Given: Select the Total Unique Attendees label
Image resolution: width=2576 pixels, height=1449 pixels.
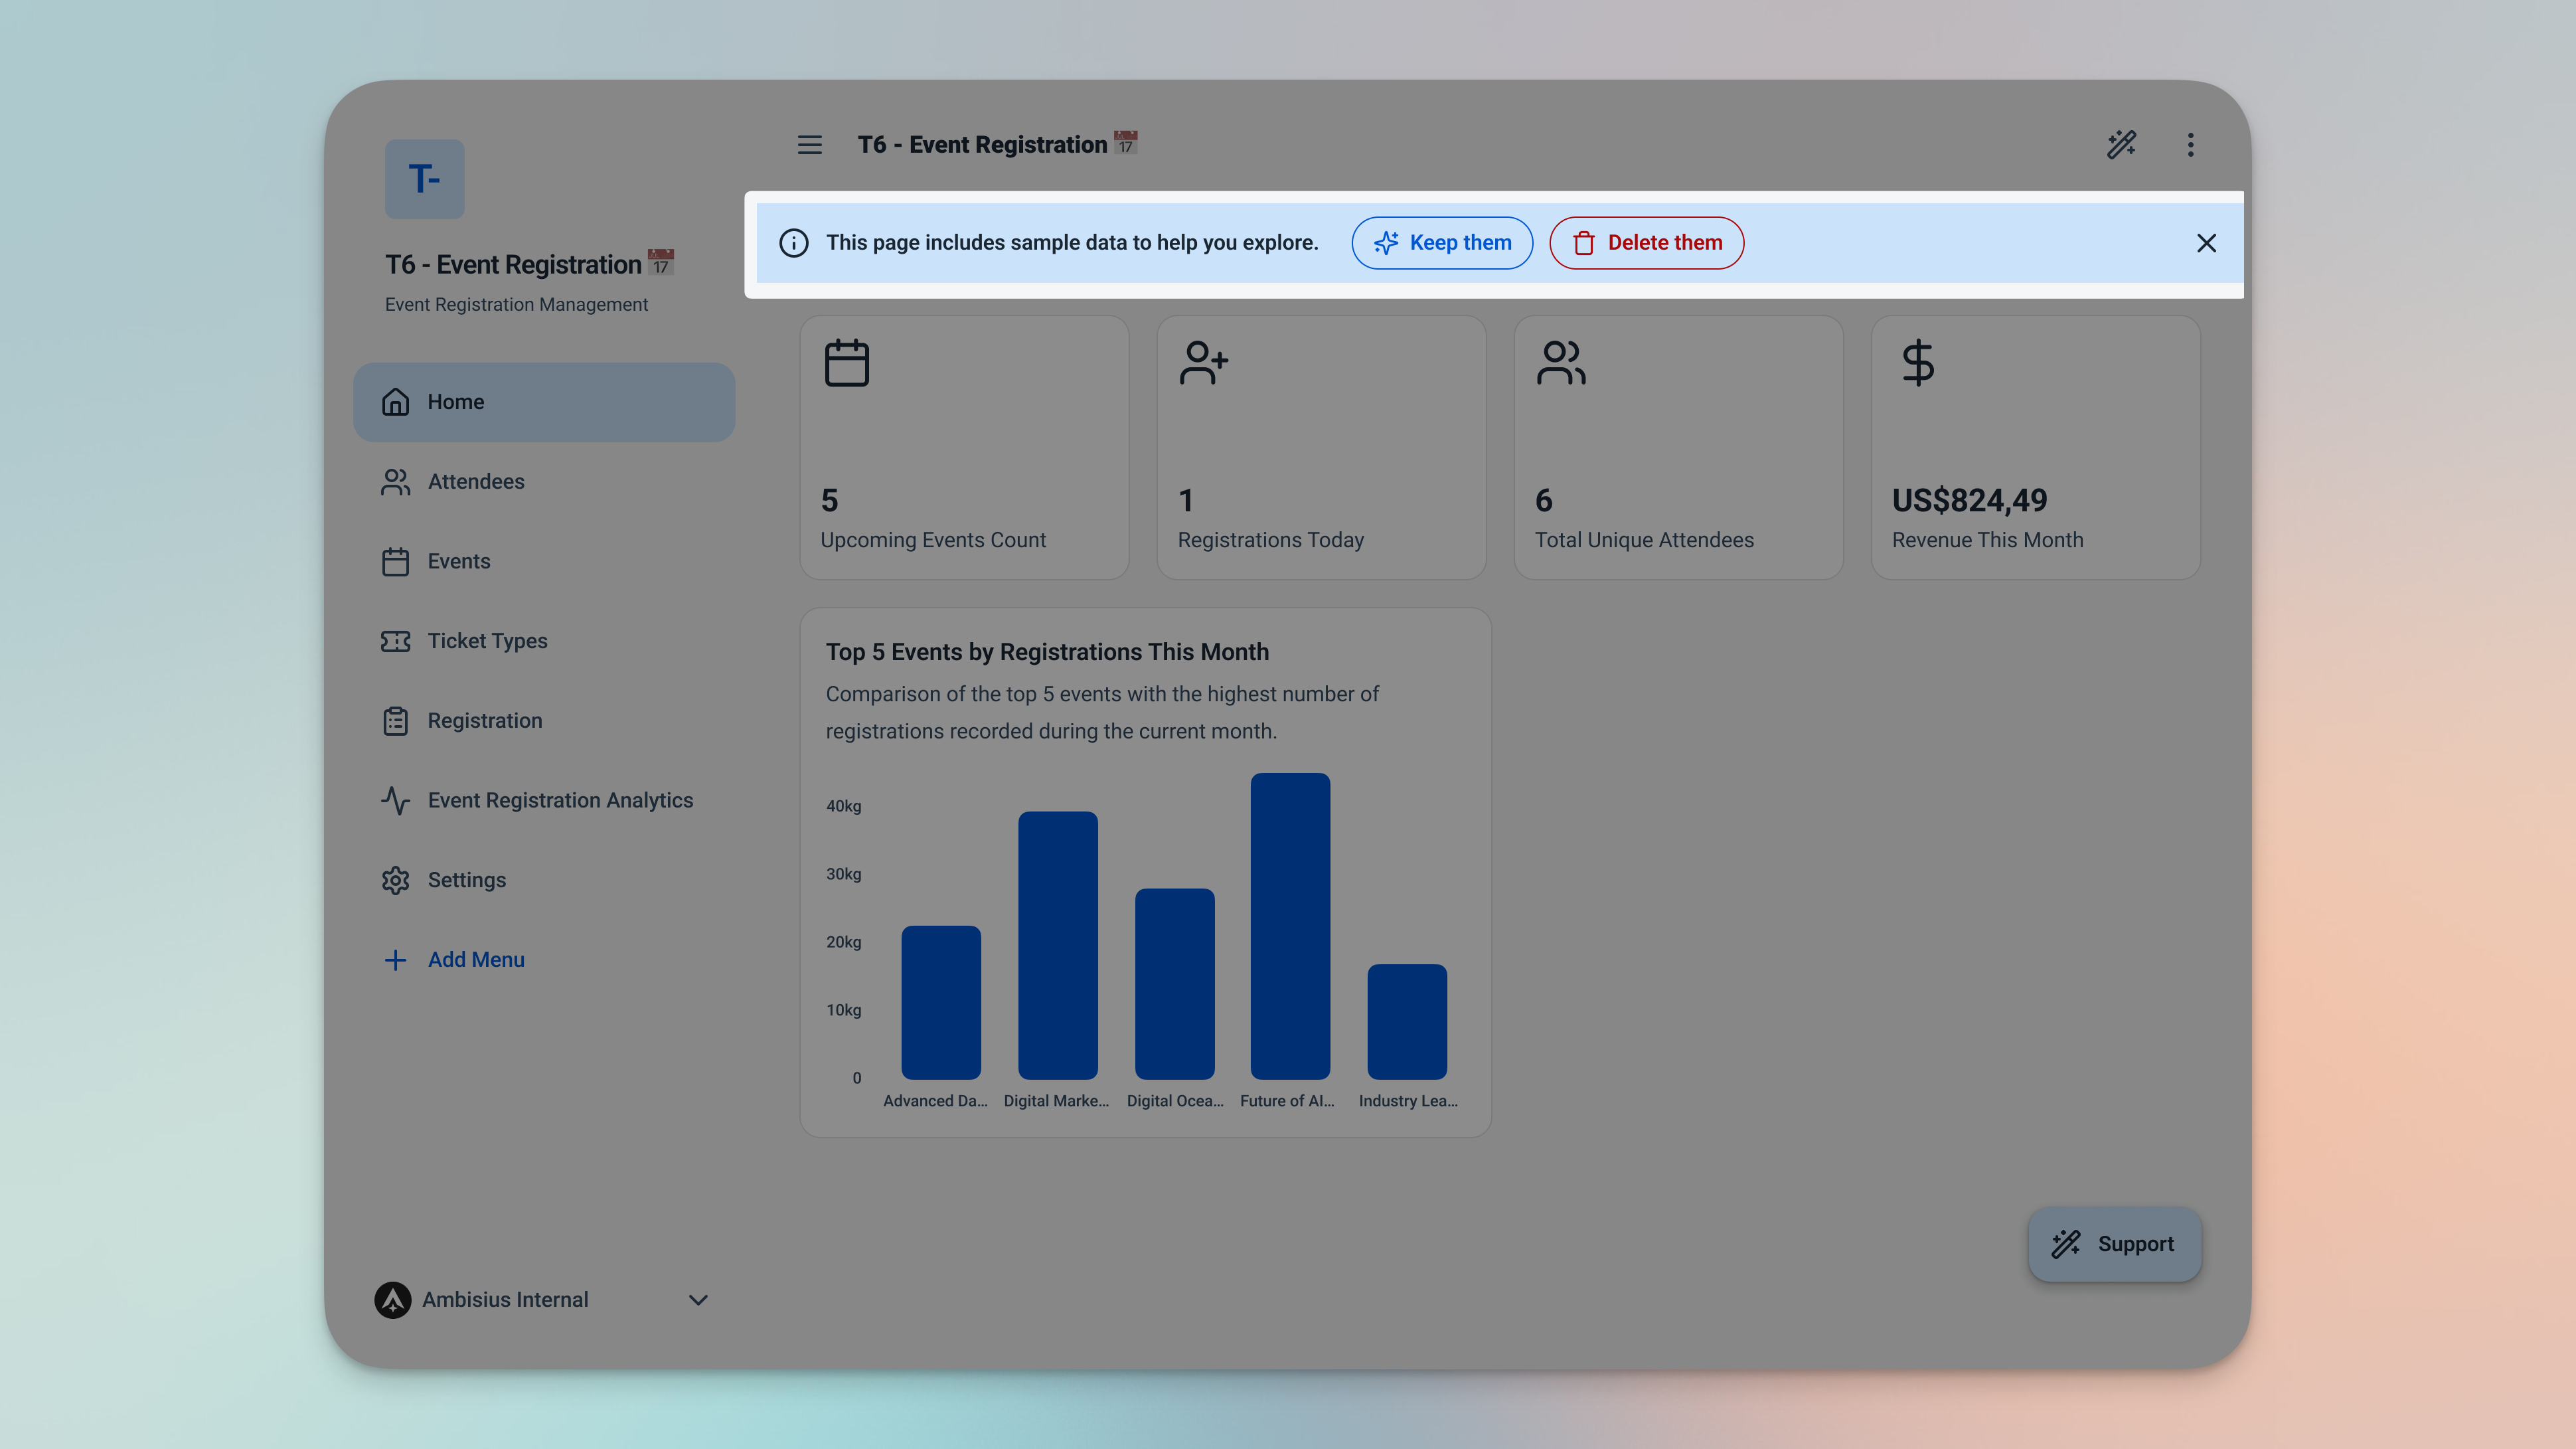Looking at the screenshot, I should point(1644,540).
